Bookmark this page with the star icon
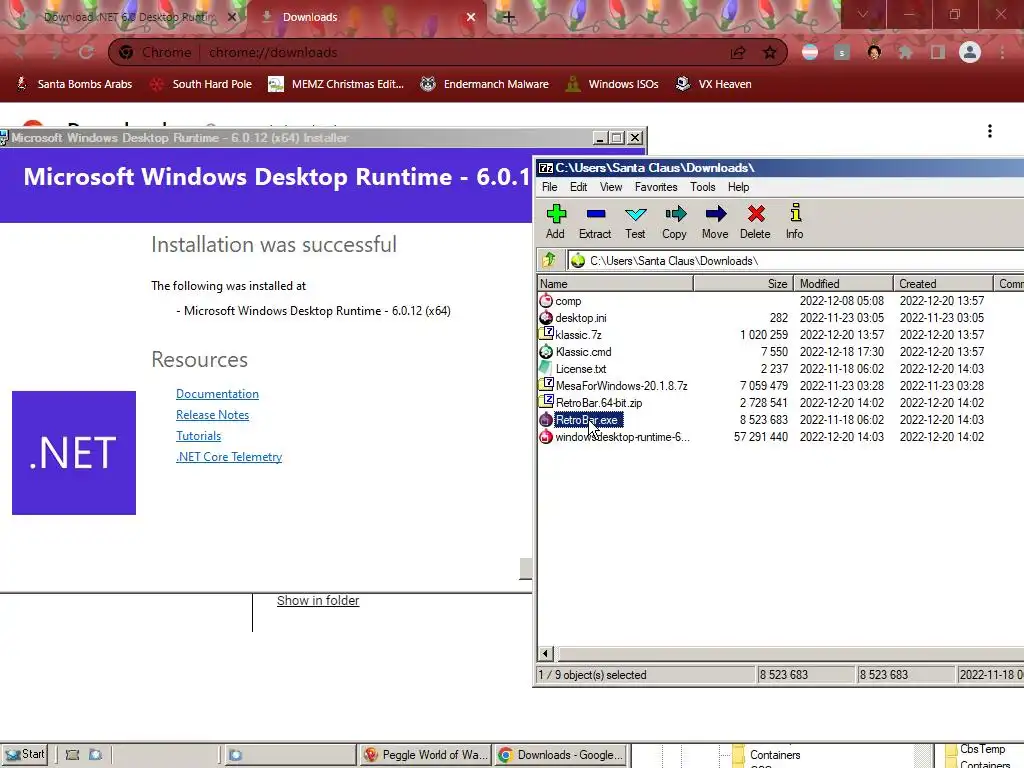 tap(770, 52)
